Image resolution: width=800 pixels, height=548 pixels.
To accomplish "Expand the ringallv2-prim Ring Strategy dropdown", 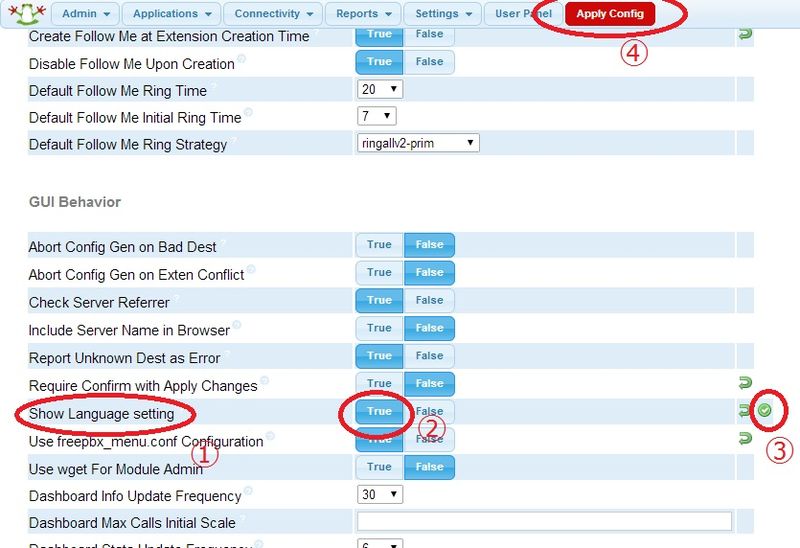I will pos(418,143).
